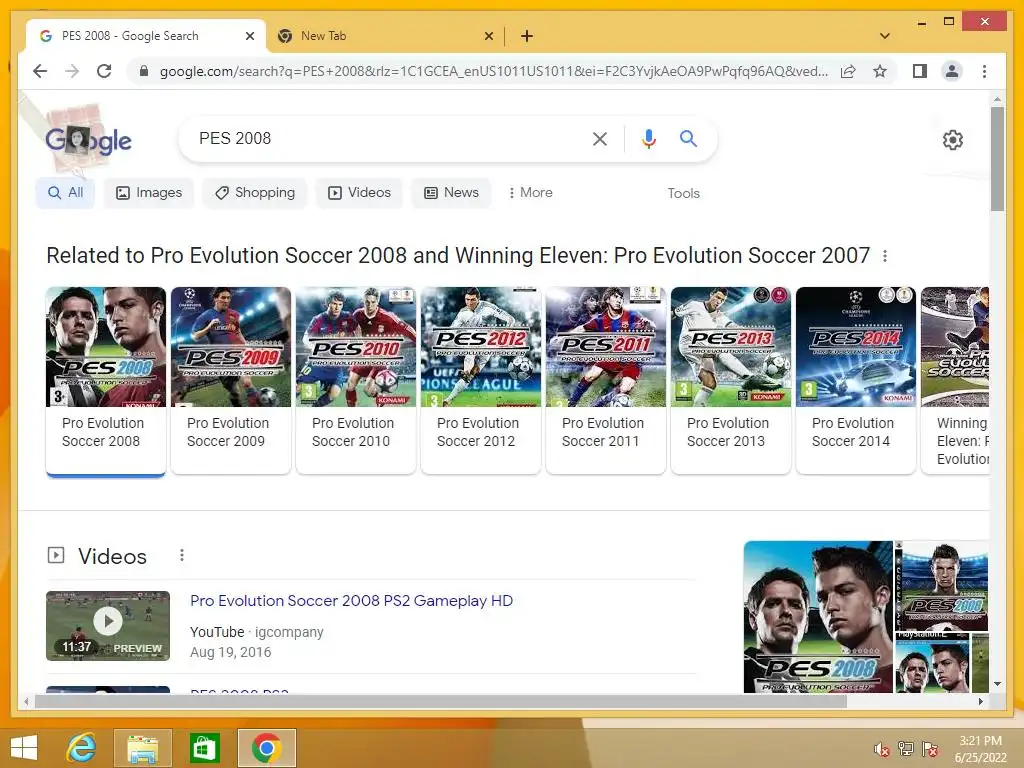1024x768 pixels.
Task: Open Windows Store from taskbar
Action: [x=204, y=748]
